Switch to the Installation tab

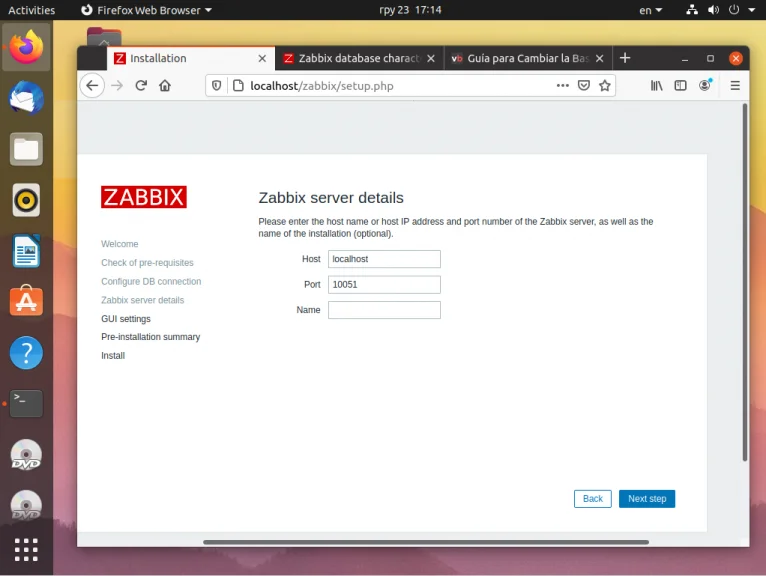click(191, 59)
